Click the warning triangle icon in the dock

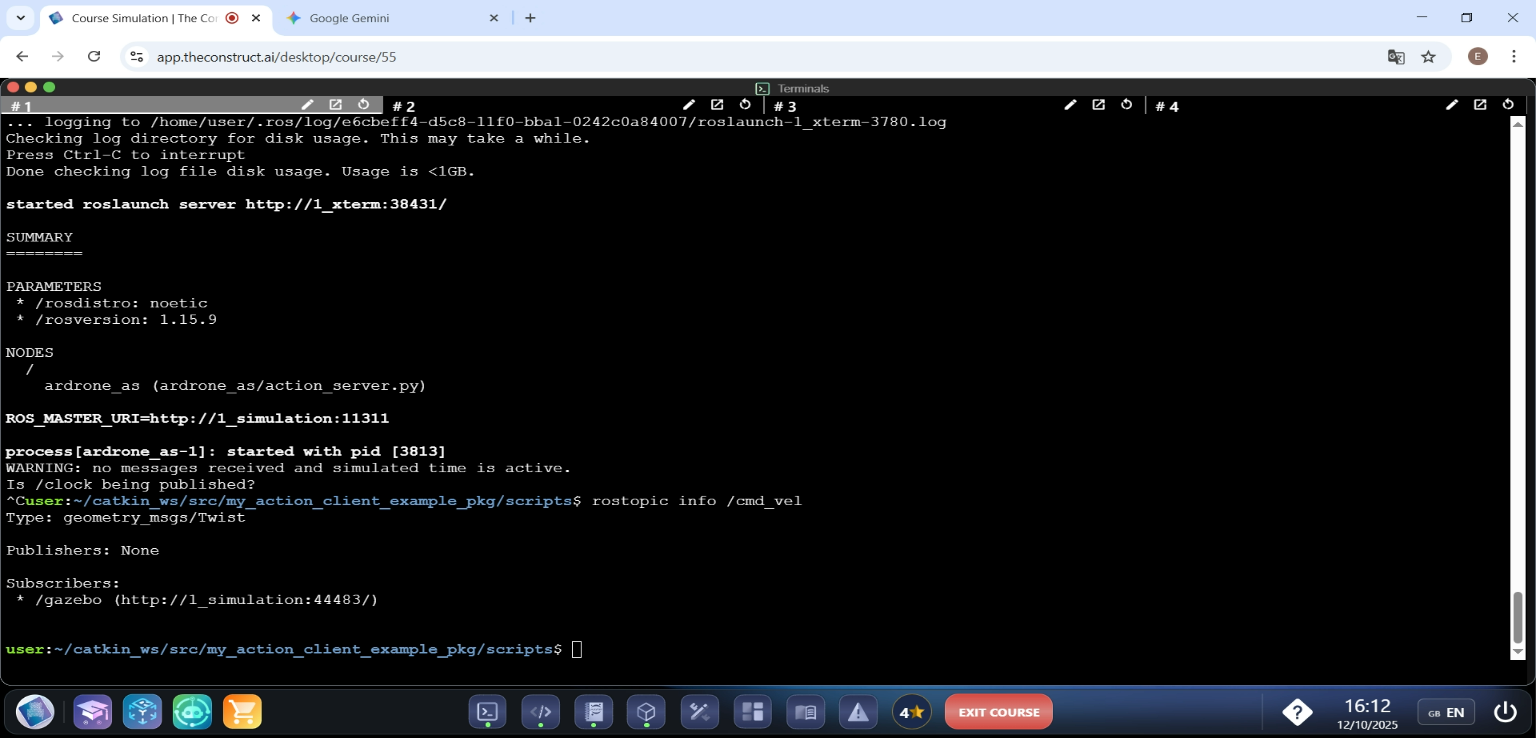(x=858, y=712)
